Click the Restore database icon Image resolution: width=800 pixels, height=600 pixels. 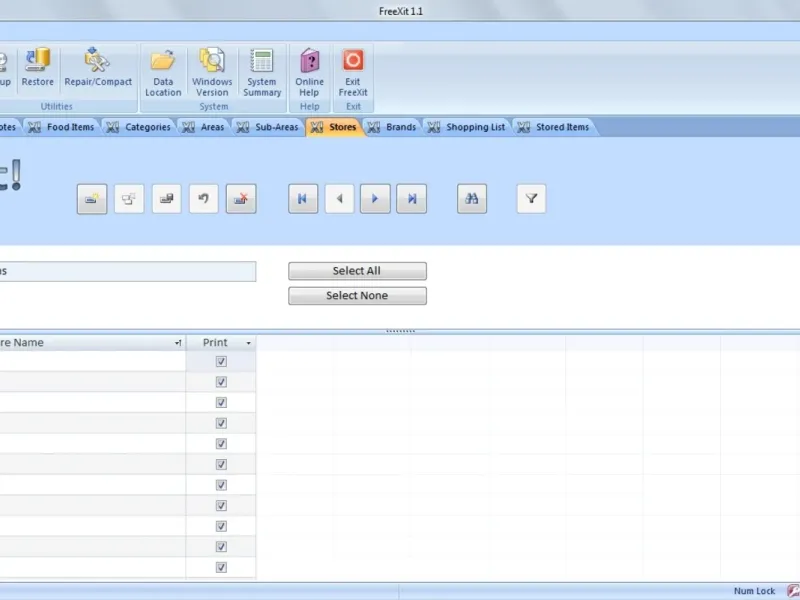click(38, 68)
